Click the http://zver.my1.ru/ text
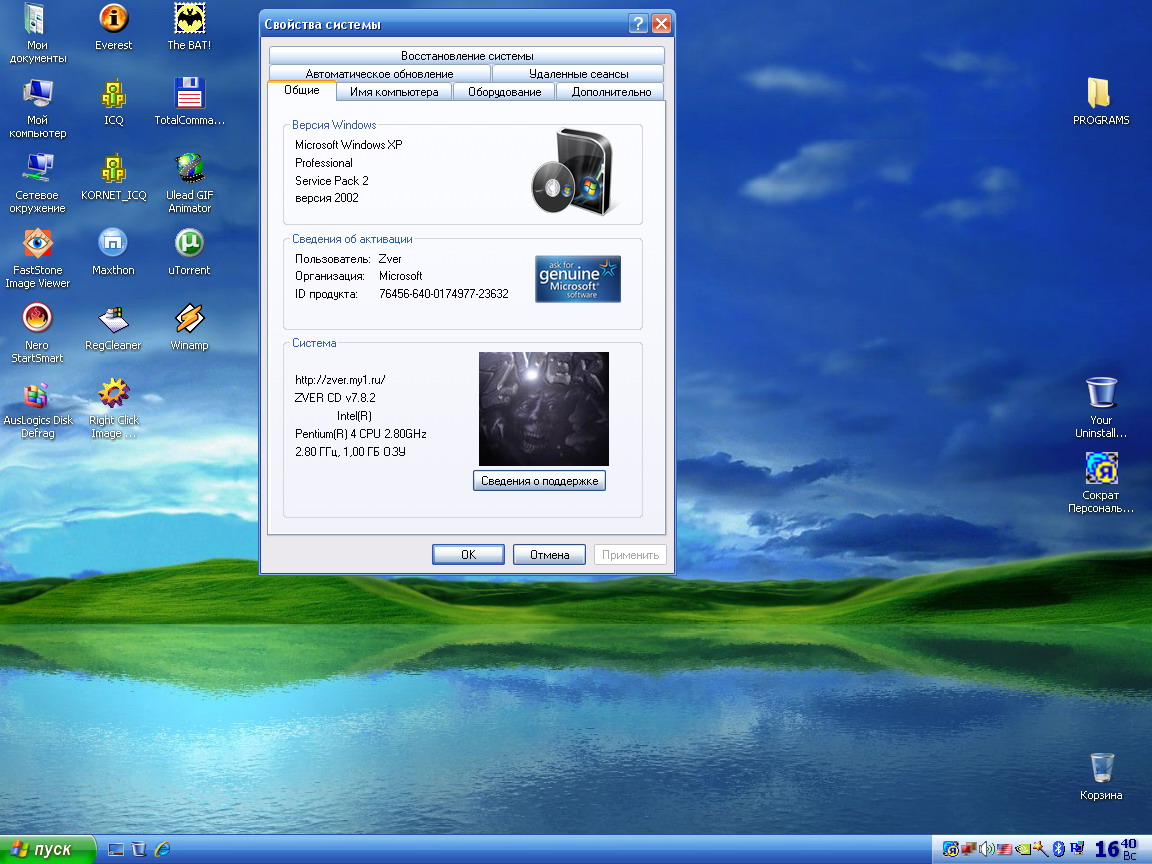Image resolution: width=1152 pixels, height=864 pixels. click(340, 380)
